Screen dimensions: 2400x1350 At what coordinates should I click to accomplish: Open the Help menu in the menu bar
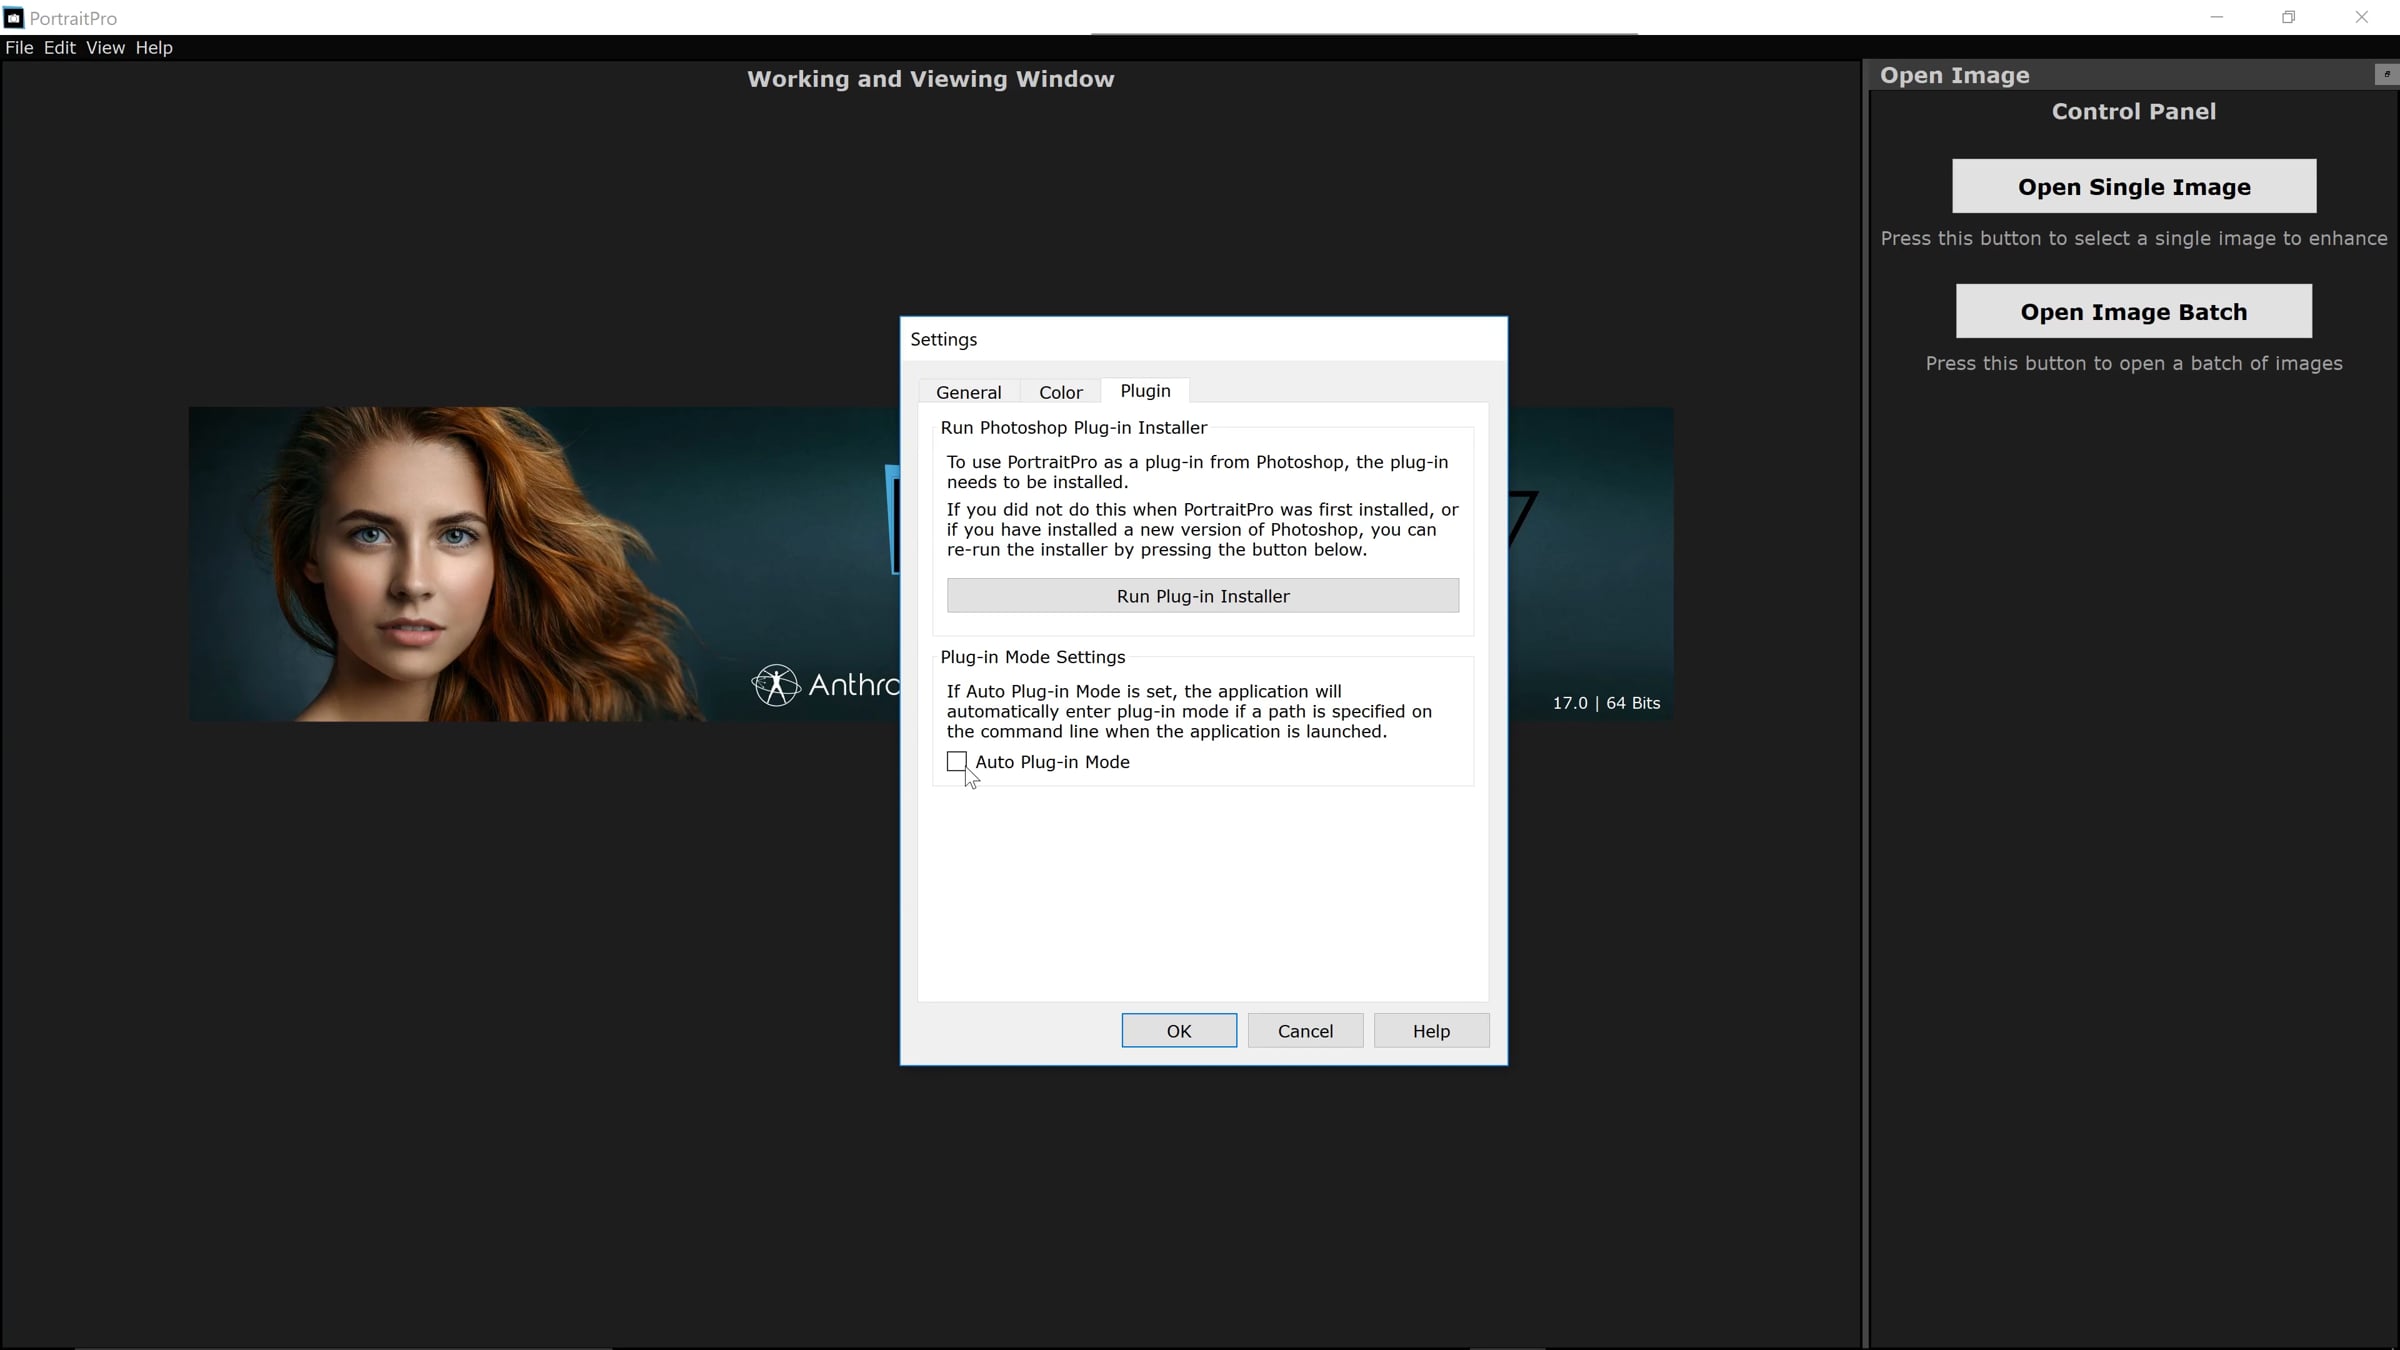point(154,48)
